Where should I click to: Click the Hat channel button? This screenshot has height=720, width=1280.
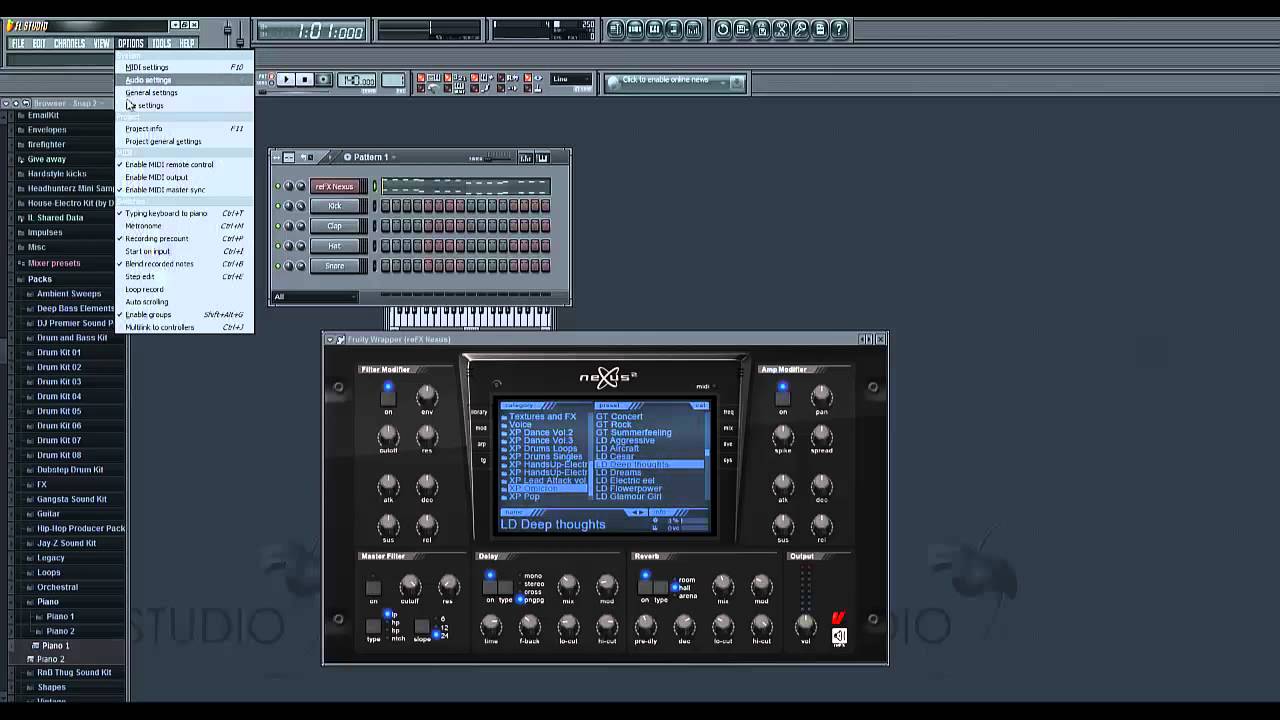[x=335, y=246]
